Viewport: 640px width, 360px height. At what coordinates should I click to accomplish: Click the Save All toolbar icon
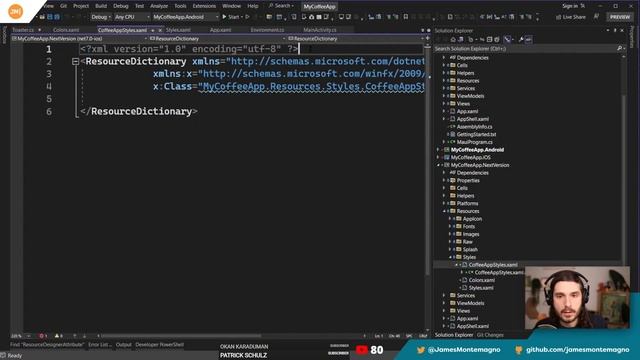[57, 17]
